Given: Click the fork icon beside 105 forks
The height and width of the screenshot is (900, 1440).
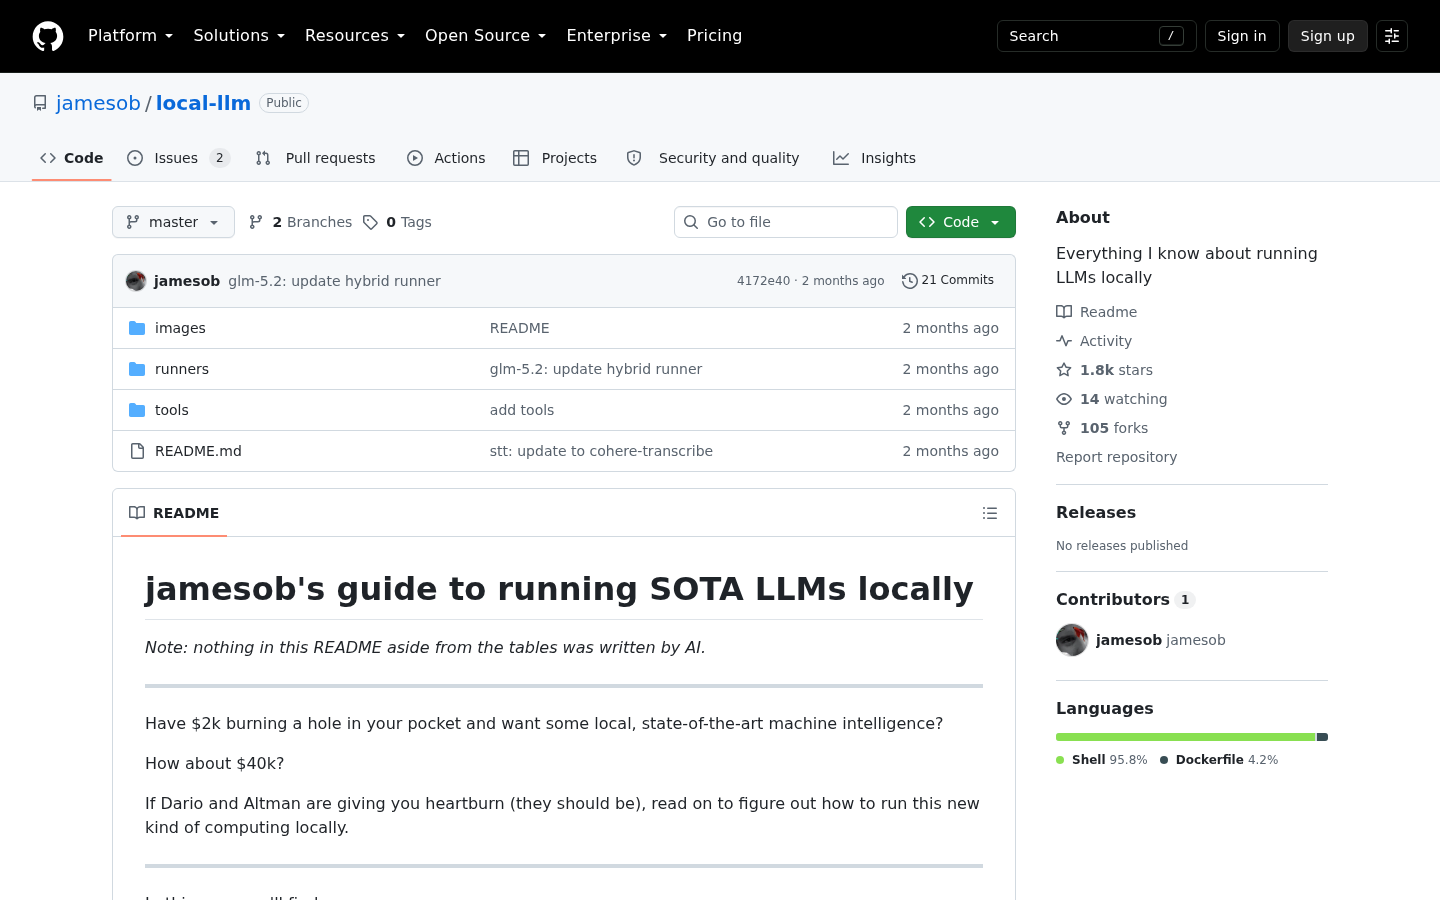Looking at the screenshot, I should [1064, 428].
